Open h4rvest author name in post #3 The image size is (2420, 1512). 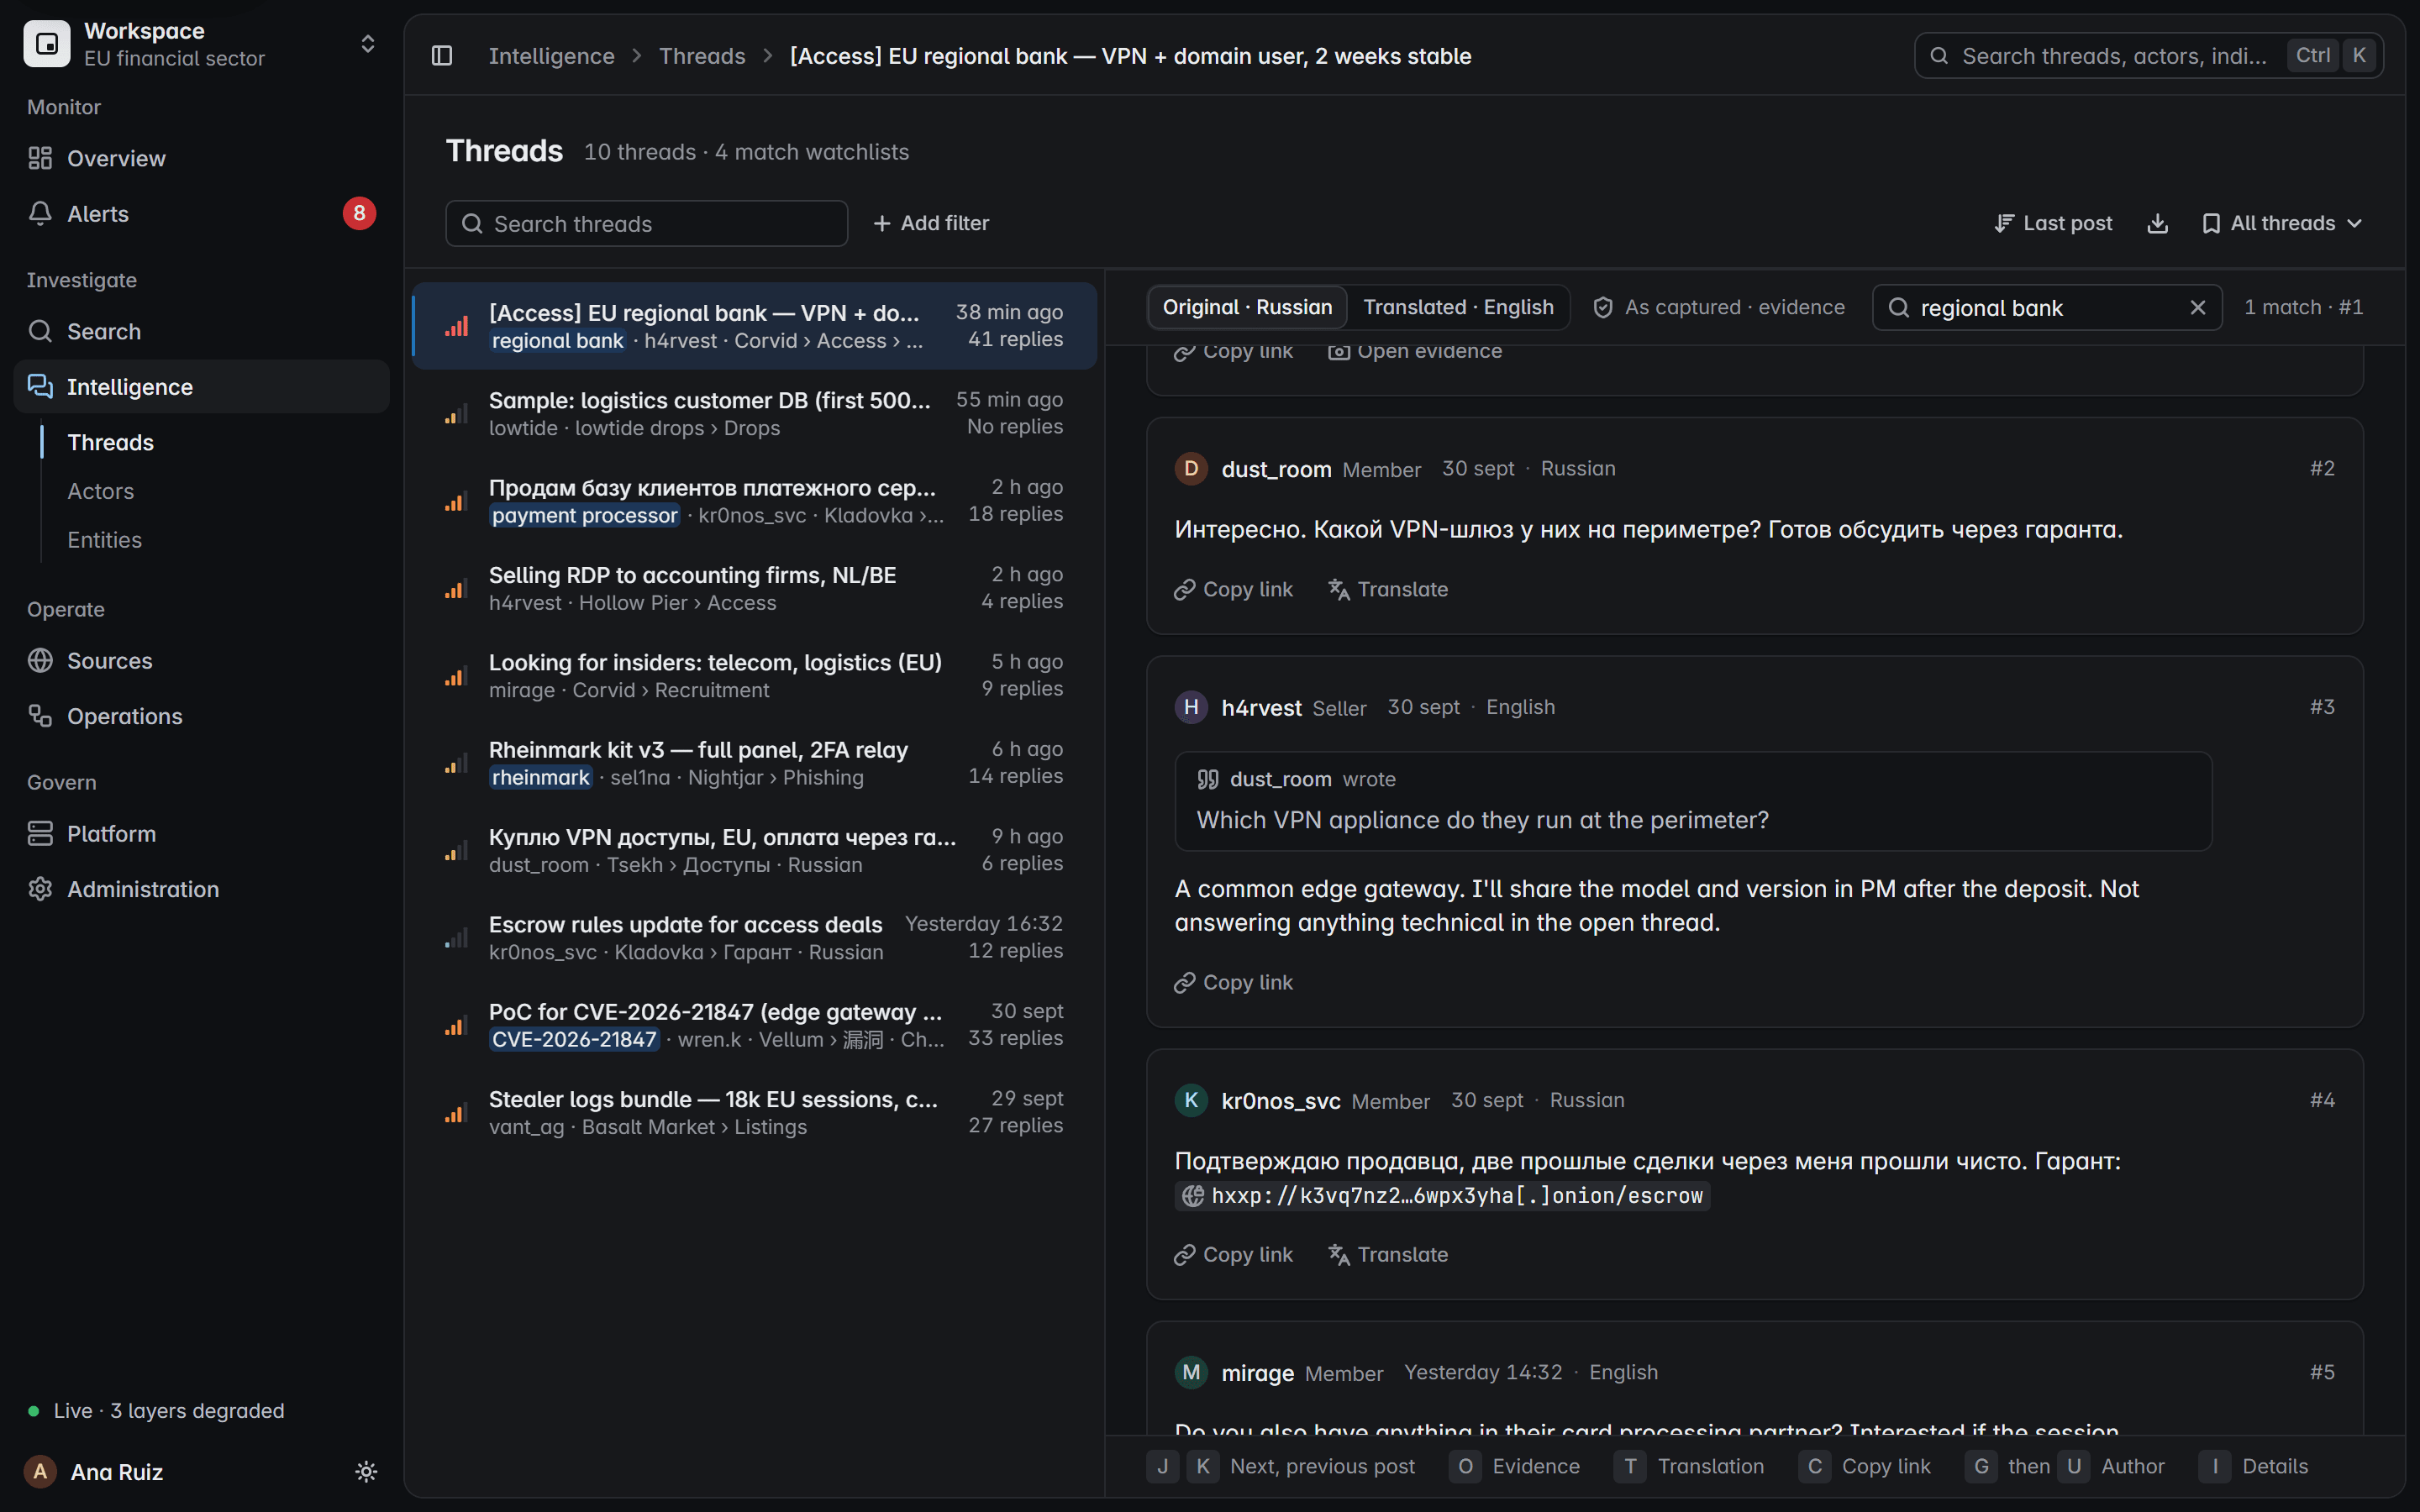coord(1261,708)
